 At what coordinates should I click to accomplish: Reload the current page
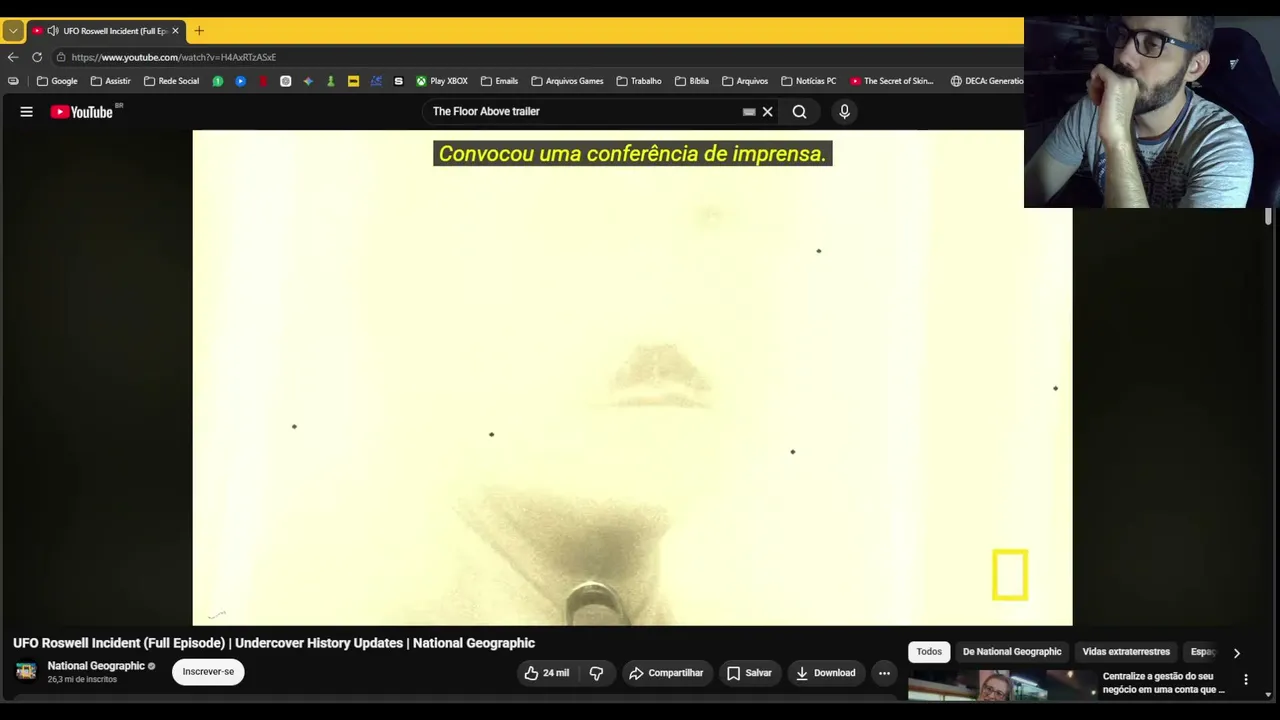37,57
